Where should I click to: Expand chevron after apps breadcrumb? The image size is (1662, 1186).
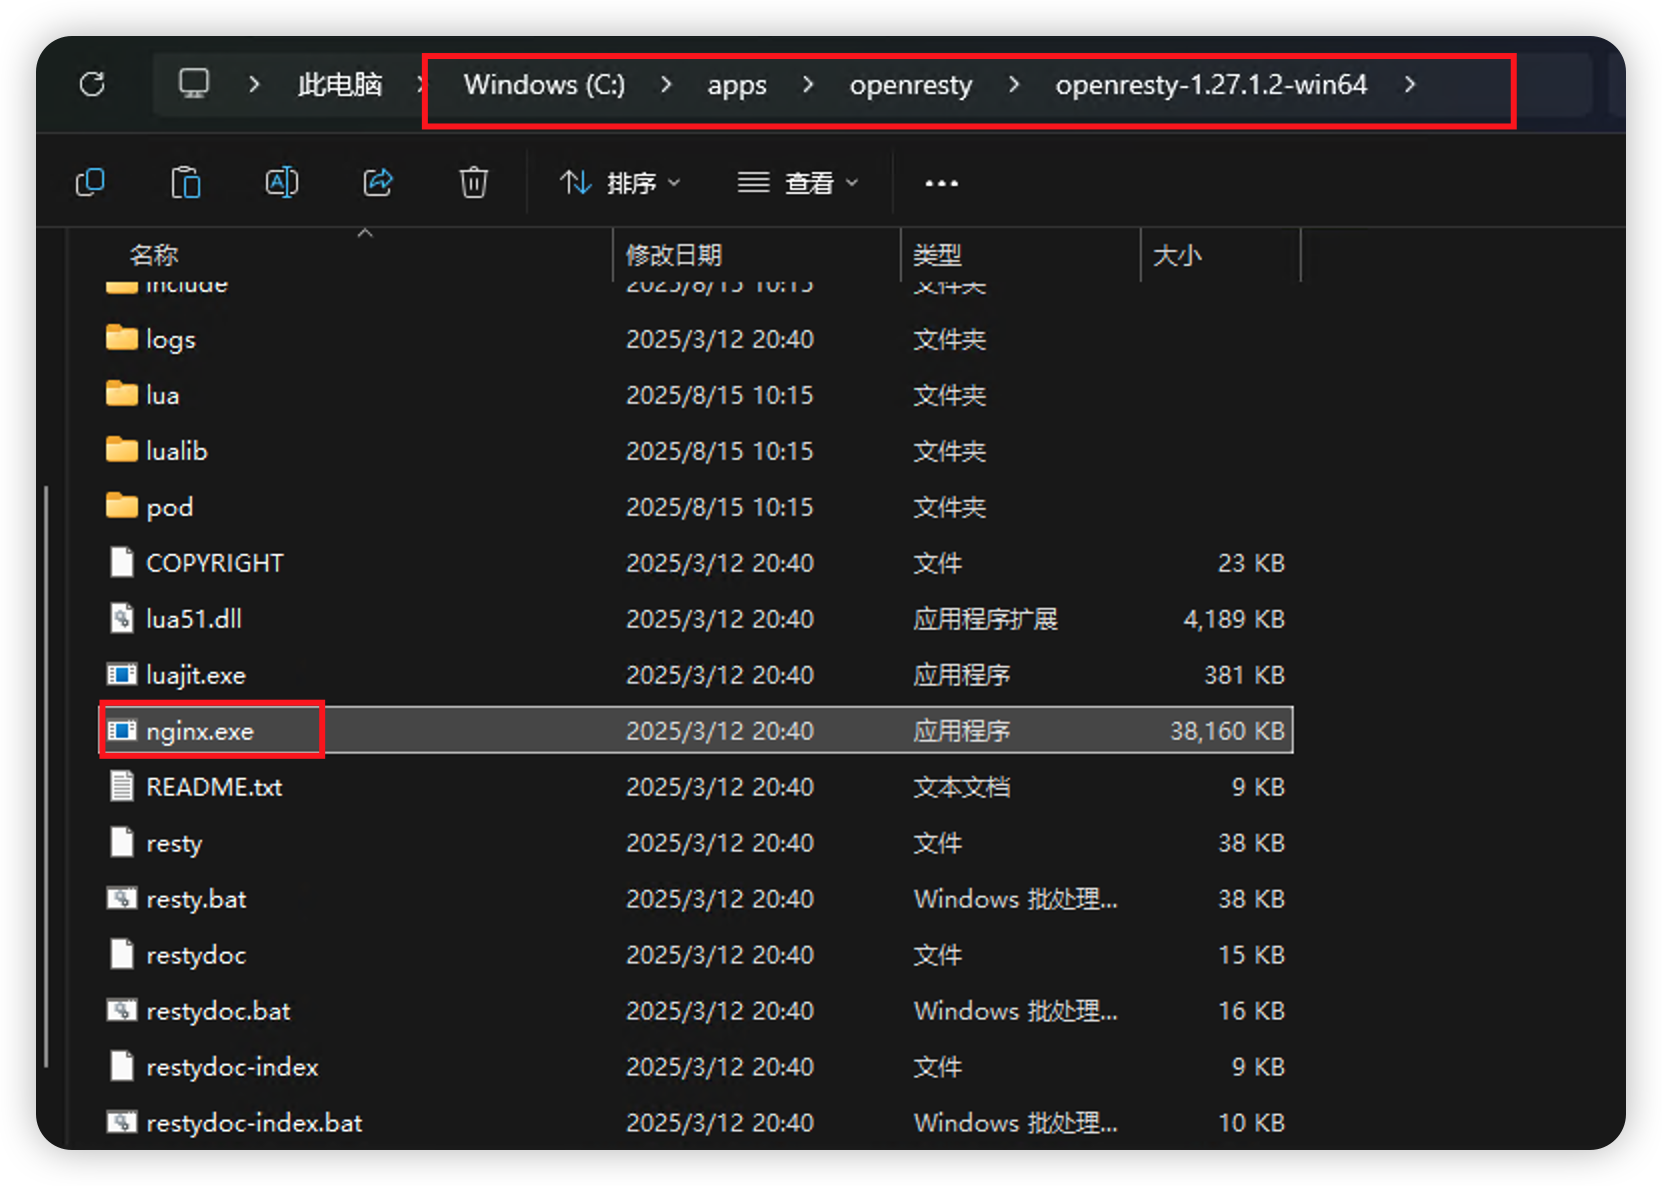point(808,85)
